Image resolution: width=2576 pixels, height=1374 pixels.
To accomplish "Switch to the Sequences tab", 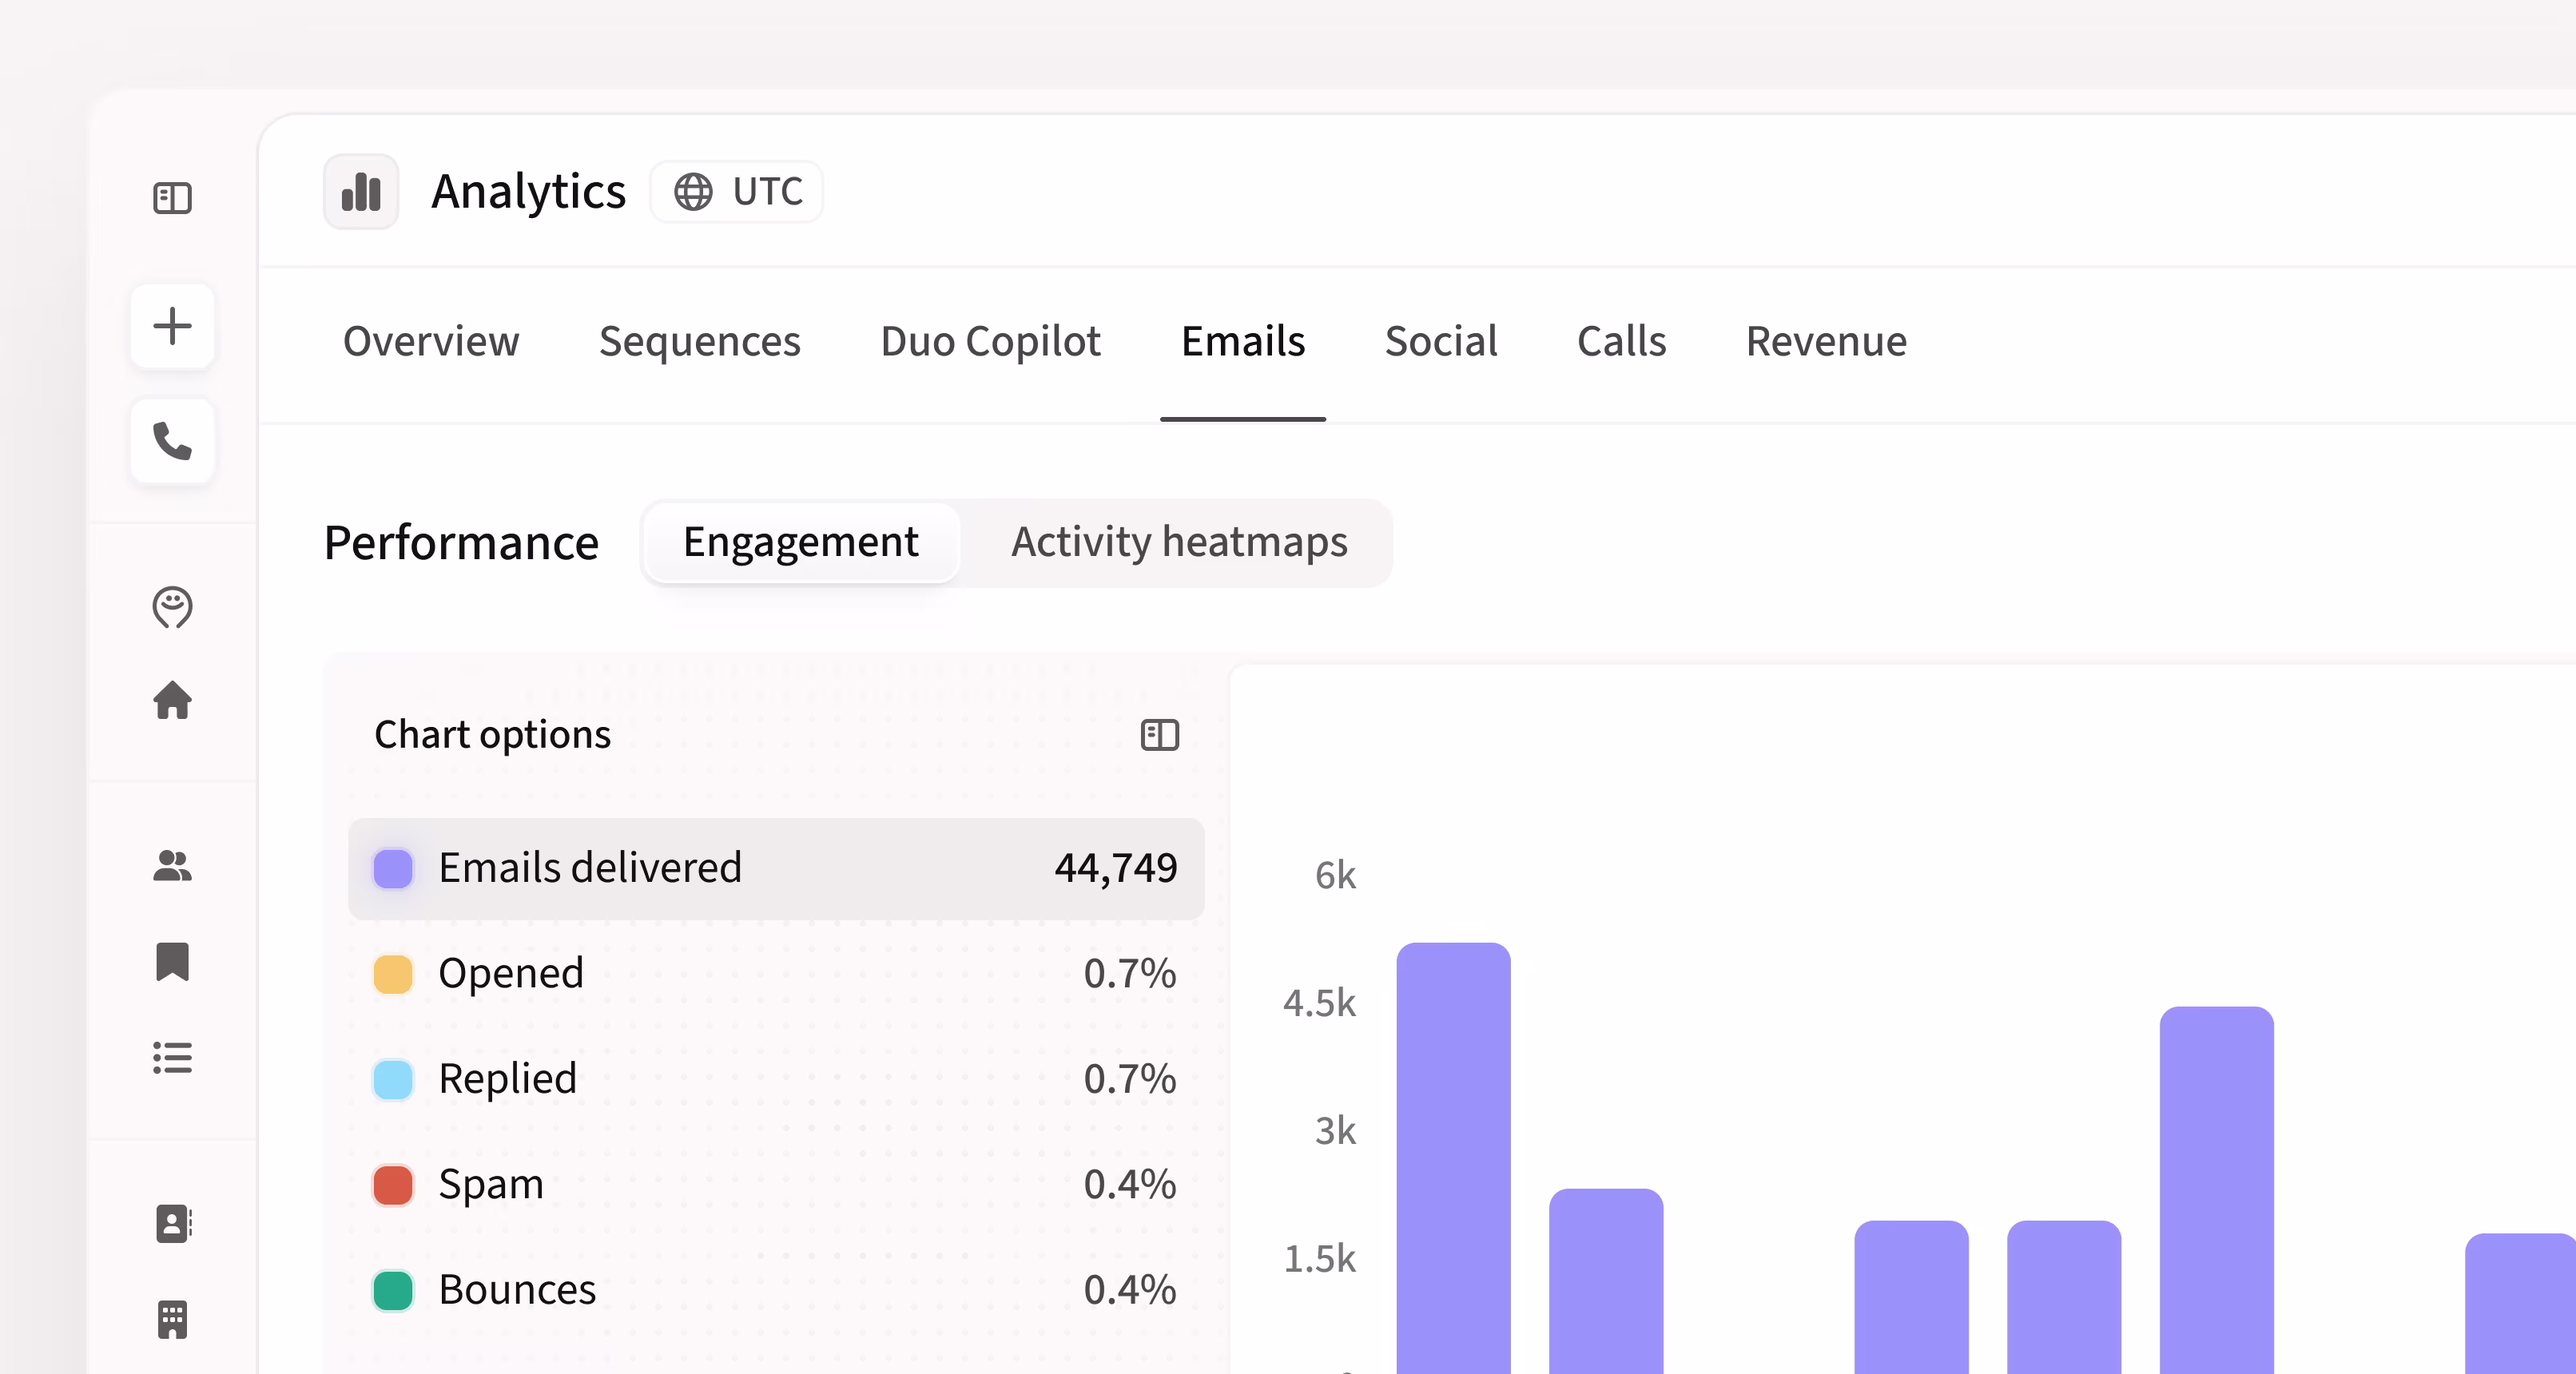I will (x=700, y=341).
